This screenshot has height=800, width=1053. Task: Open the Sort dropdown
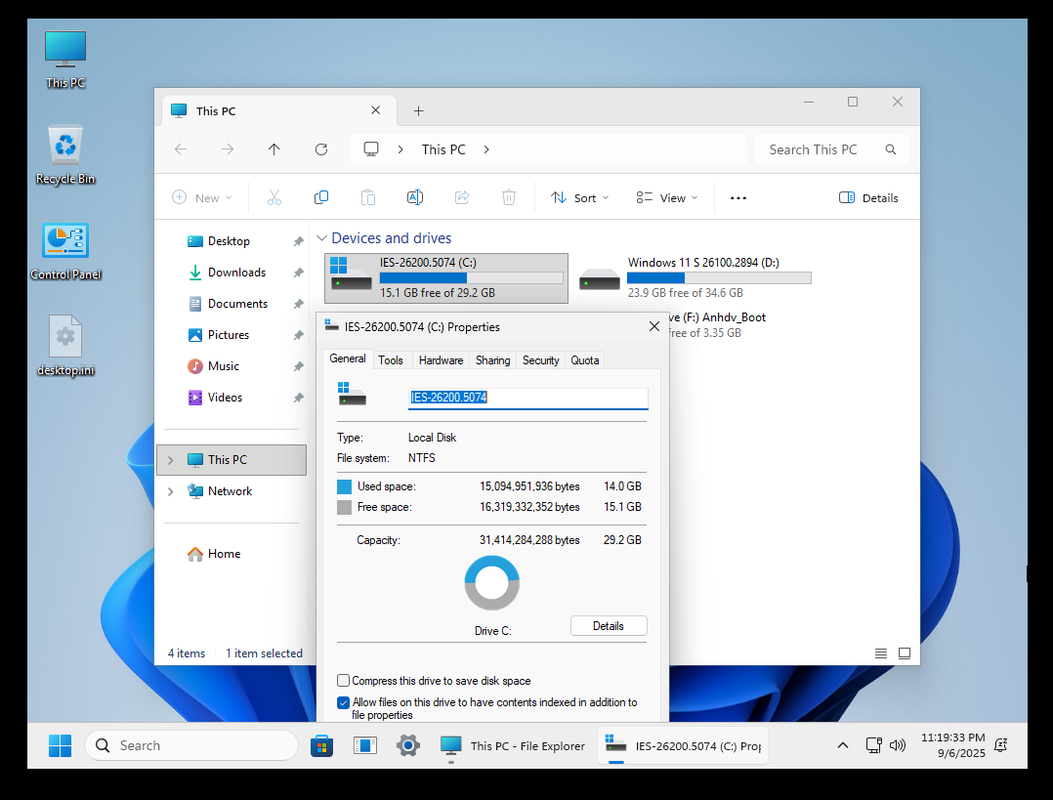pyautogui.click(x=580, y=197)
